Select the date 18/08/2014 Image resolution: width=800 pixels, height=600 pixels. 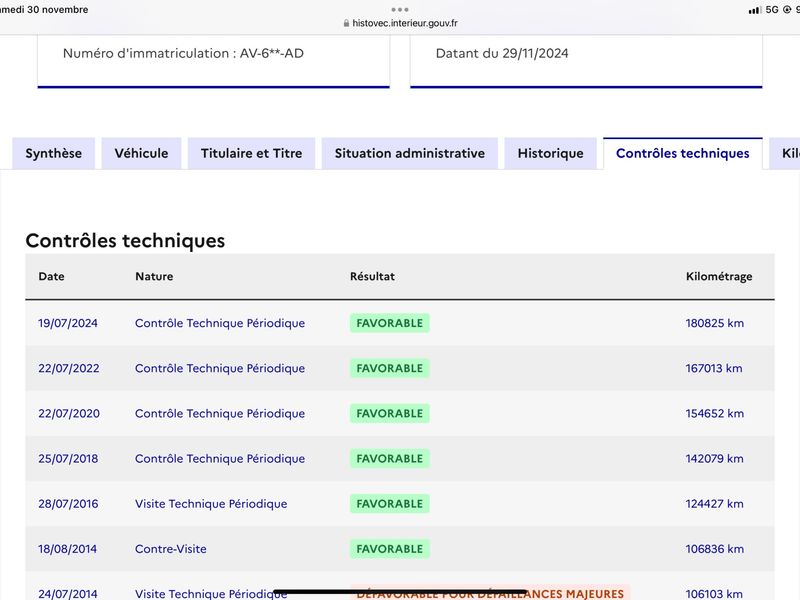tap(67, 549)
